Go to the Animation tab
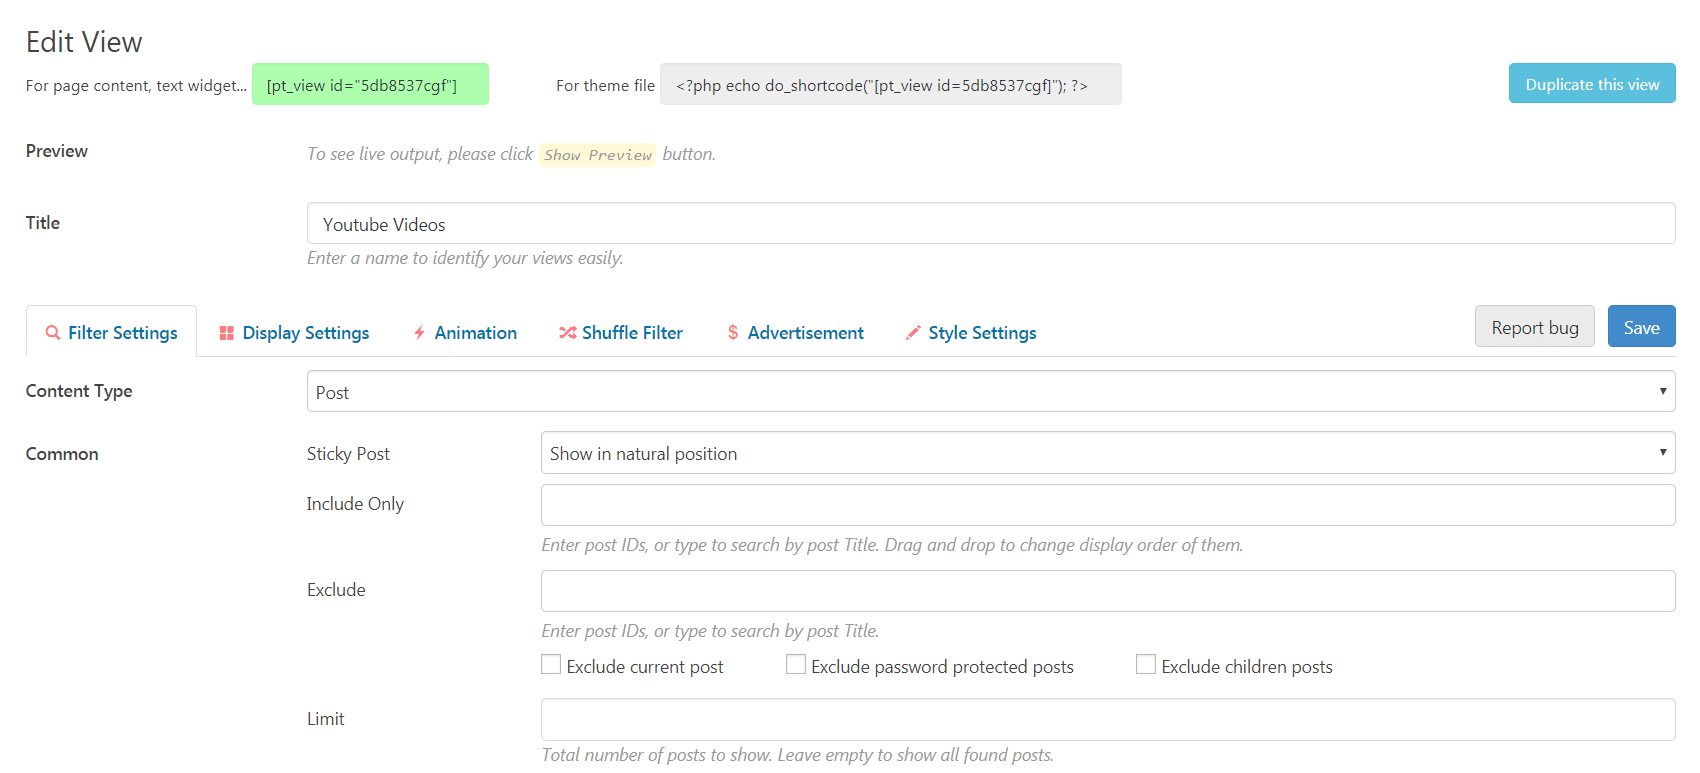 pos(465,332)
